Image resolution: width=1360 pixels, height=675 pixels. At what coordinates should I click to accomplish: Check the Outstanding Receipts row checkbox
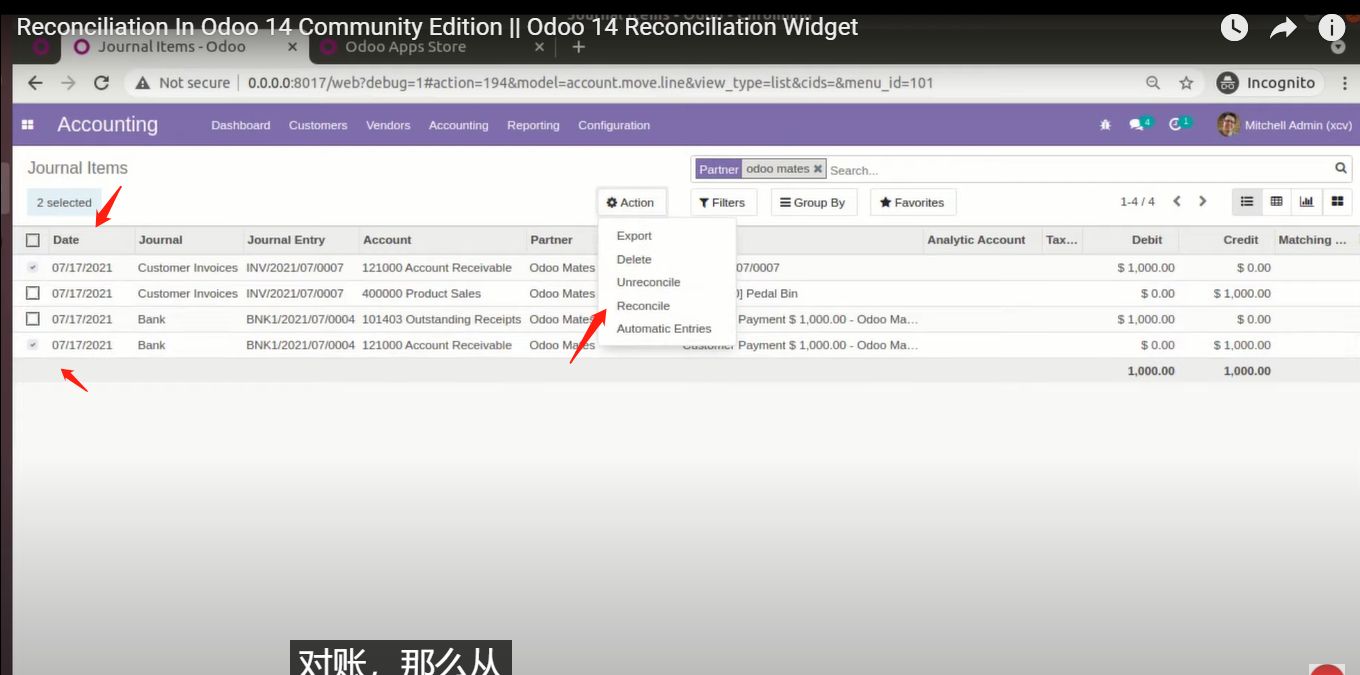pos(33,319)
